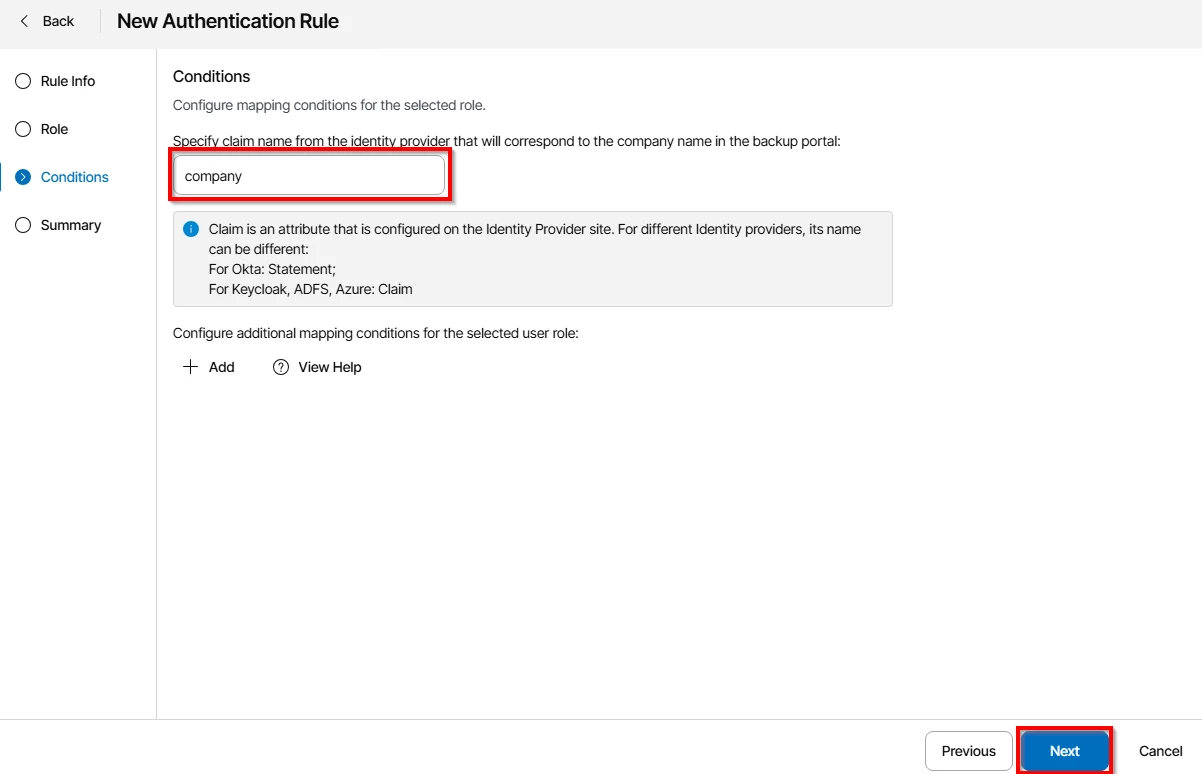
Task: Jump to the Summary step label
Action: [x=71, y=225]
